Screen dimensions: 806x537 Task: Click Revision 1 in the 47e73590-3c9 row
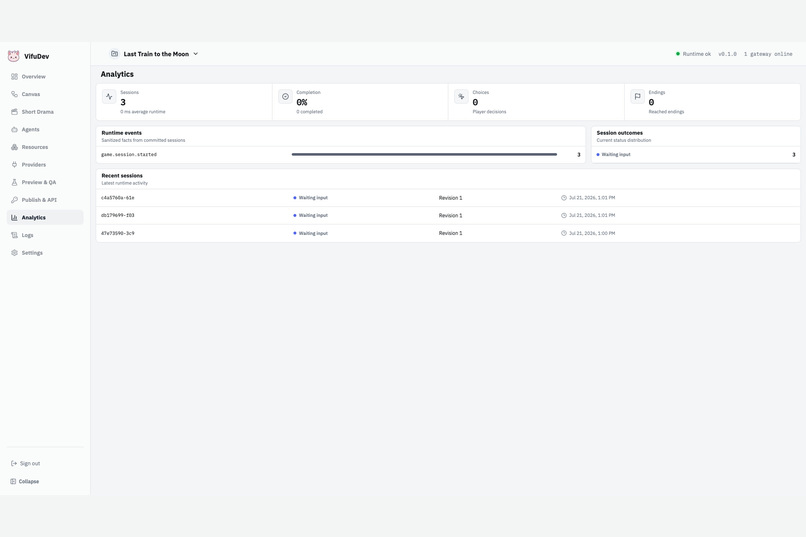(x=450, y=233)
